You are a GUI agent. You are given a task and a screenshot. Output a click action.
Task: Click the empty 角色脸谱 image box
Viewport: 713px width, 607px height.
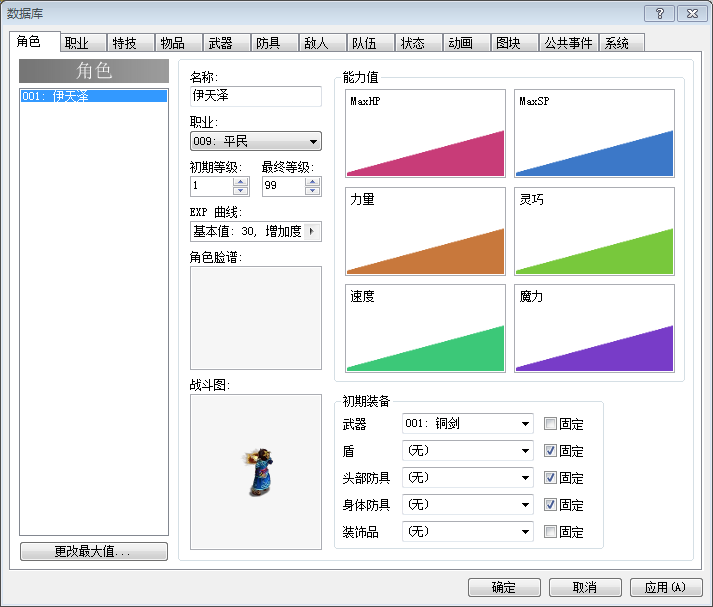pos(256,318)
